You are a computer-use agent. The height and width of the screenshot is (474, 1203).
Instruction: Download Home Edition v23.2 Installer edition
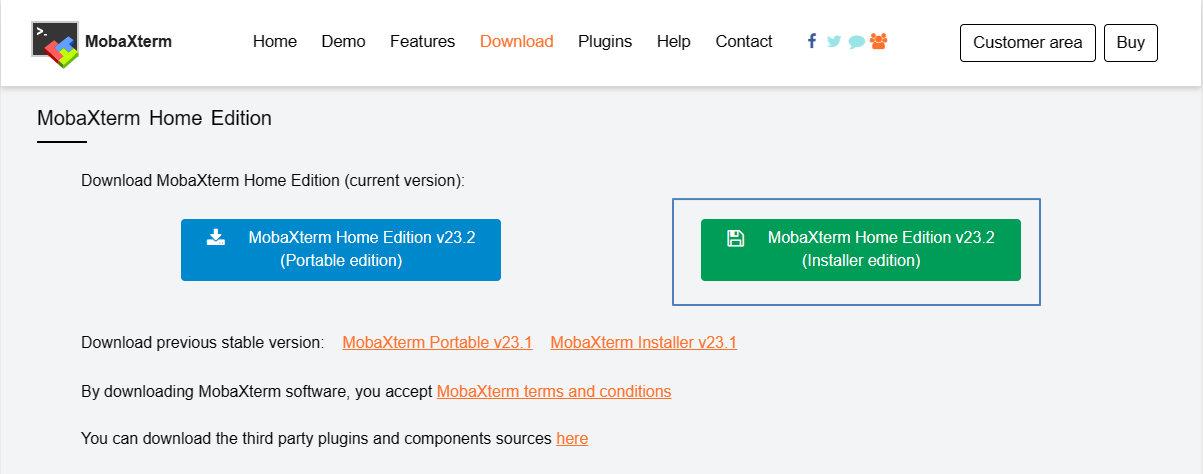click(861, 250)
